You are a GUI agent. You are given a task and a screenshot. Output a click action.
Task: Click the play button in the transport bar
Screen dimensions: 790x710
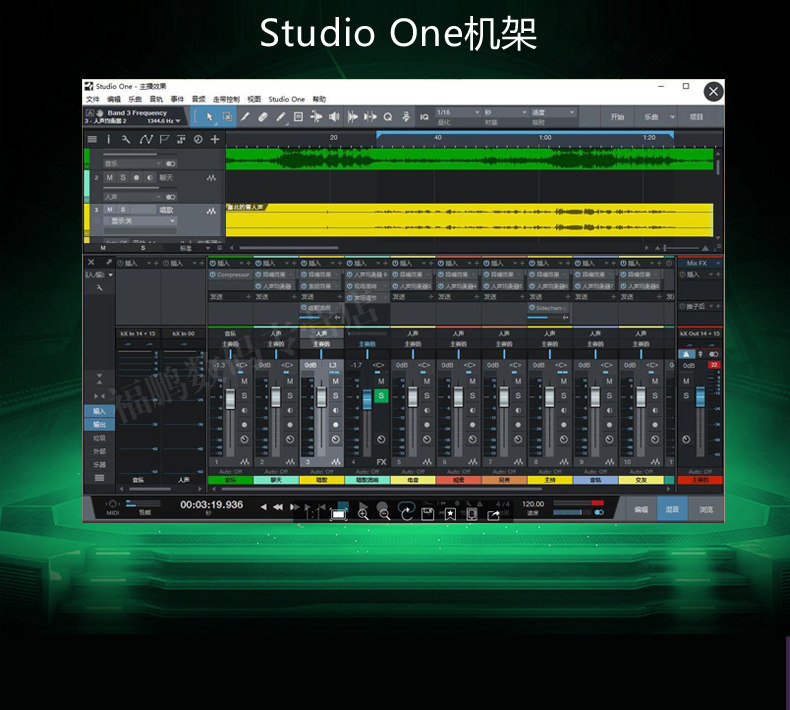tap(363, 505)
